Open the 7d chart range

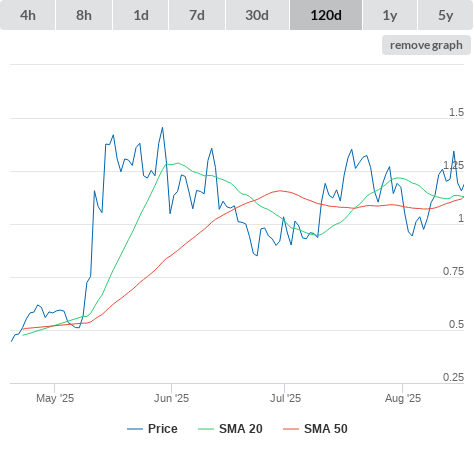point(197,15)
